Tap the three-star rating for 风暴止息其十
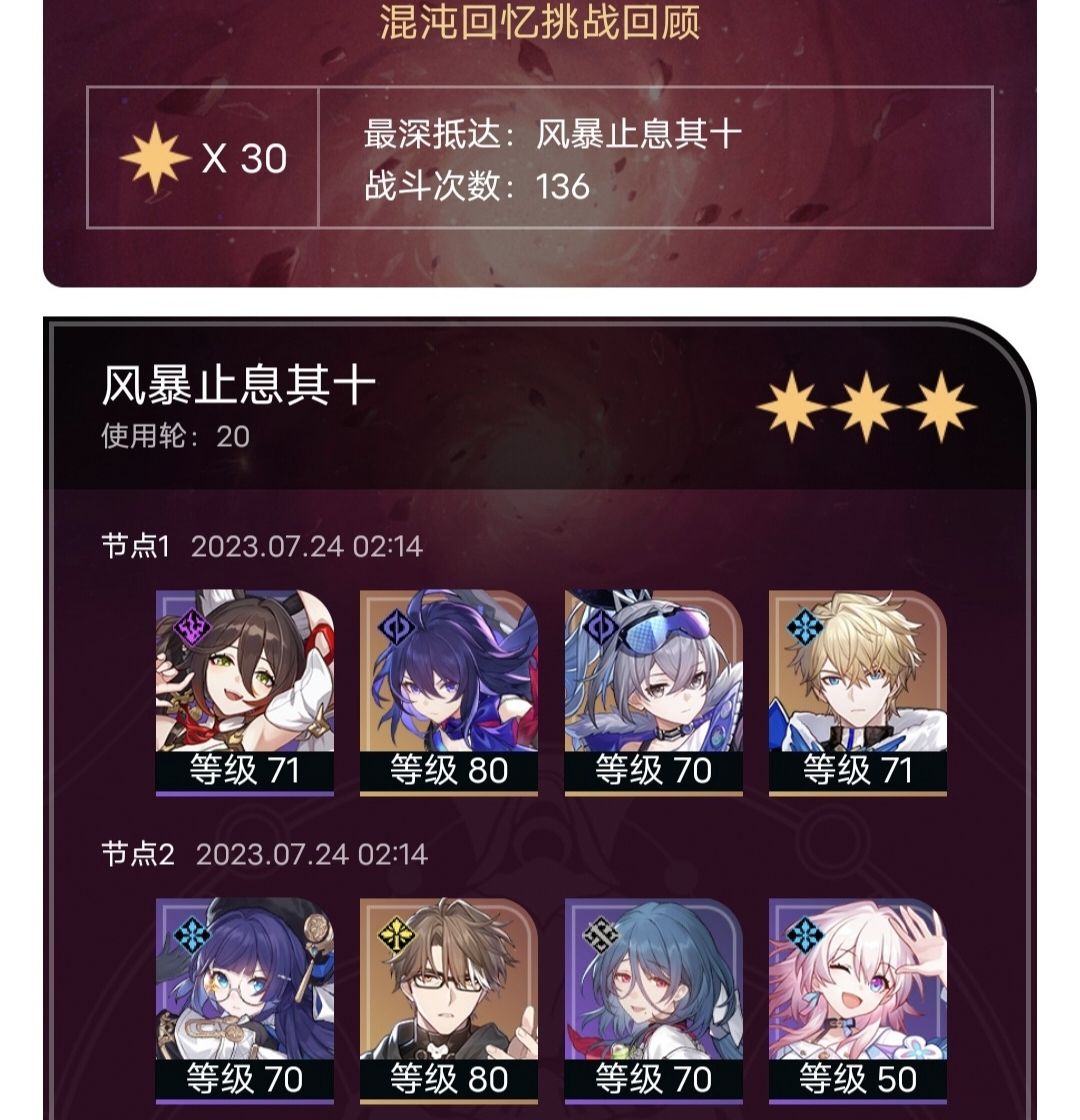 click(x=866, y=406)
